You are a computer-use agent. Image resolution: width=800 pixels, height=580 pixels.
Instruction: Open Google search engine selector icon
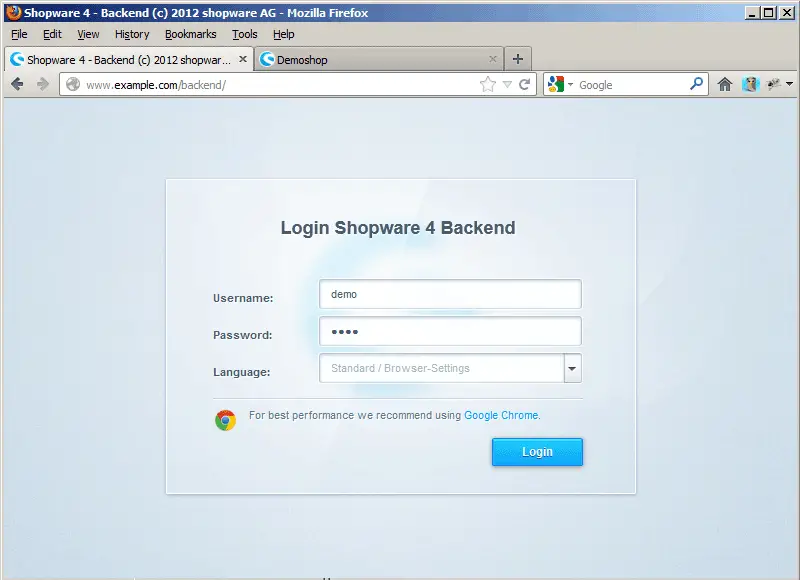point(556,84)
